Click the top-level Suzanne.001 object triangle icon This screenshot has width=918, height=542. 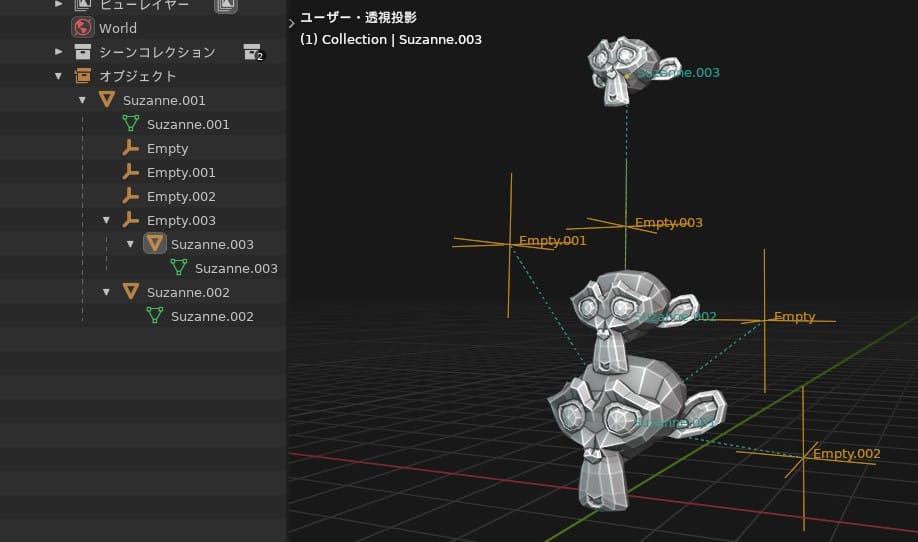coord(107,100)
